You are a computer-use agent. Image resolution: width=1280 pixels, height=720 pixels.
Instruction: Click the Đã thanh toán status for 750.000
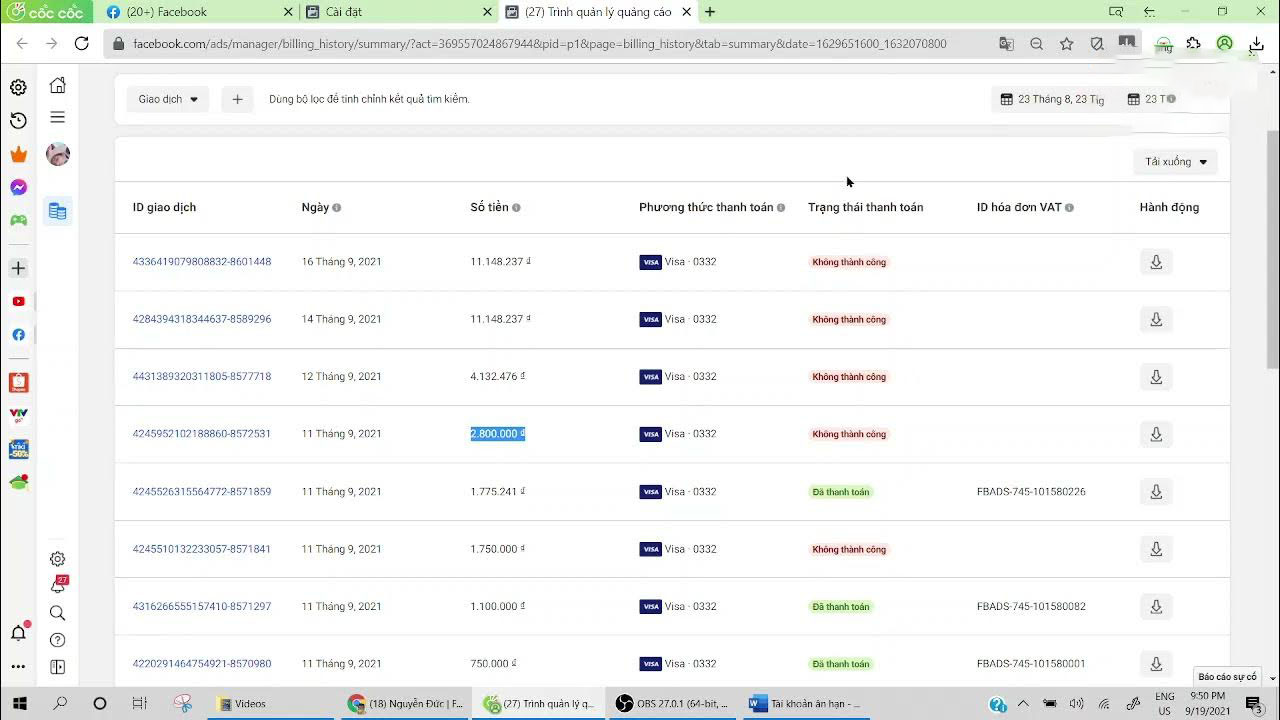coord(841,664)
